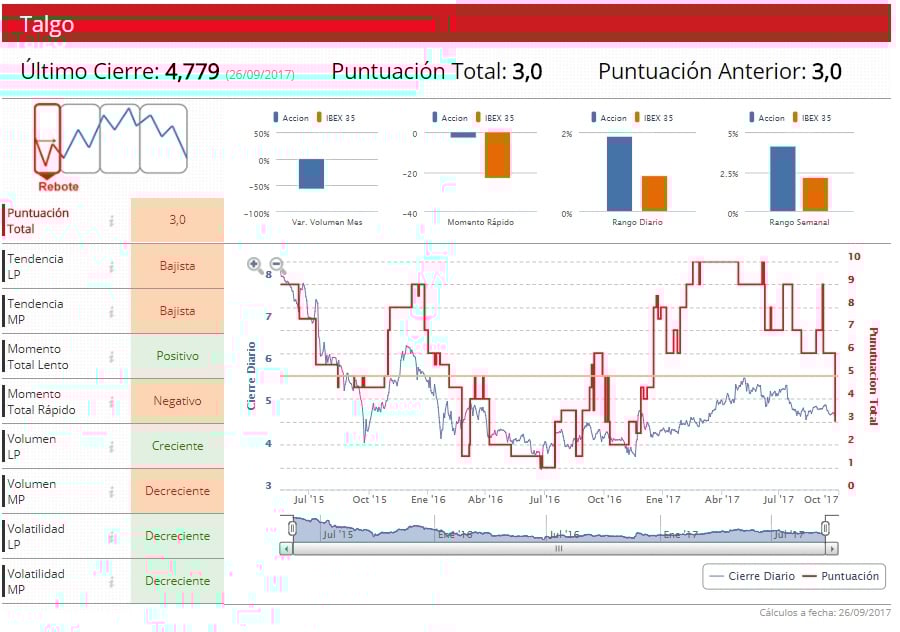900x632 pixels.
Task: Zoom out on the main chart
Action: coord(277,265)
